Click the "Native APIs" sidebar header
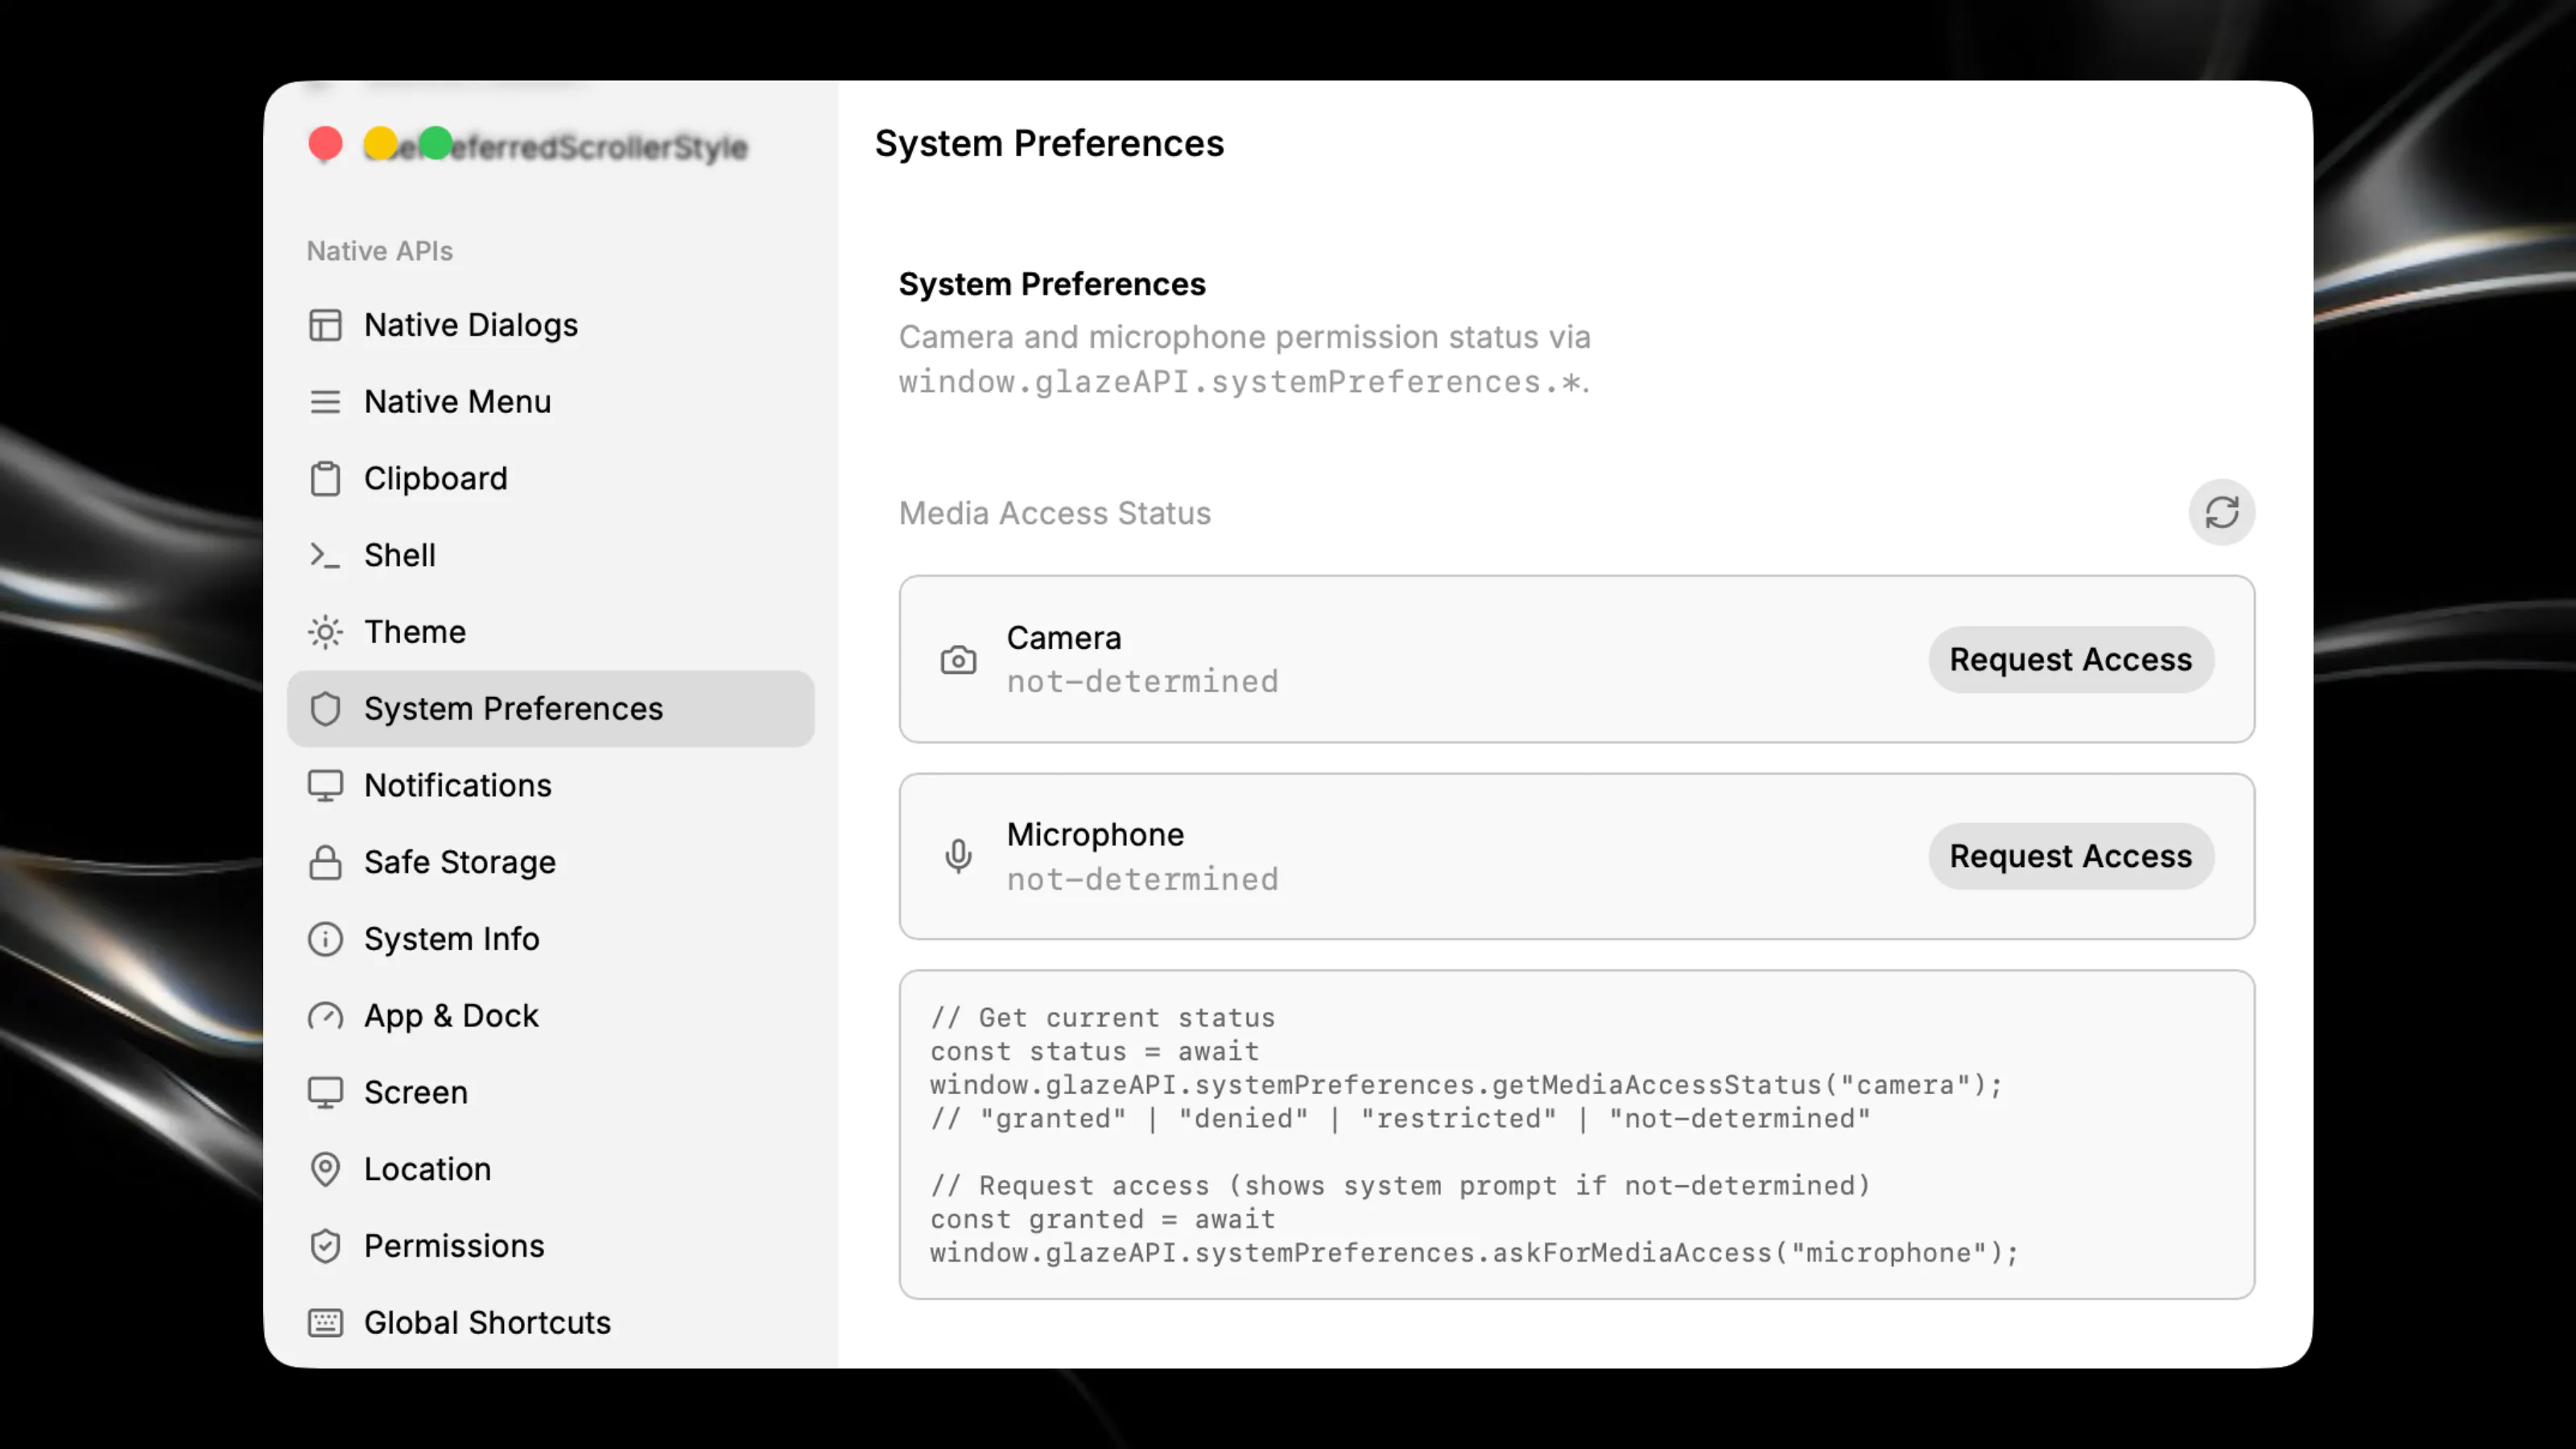Screen dimensions: 2576x1449 (x=379, y=251)
